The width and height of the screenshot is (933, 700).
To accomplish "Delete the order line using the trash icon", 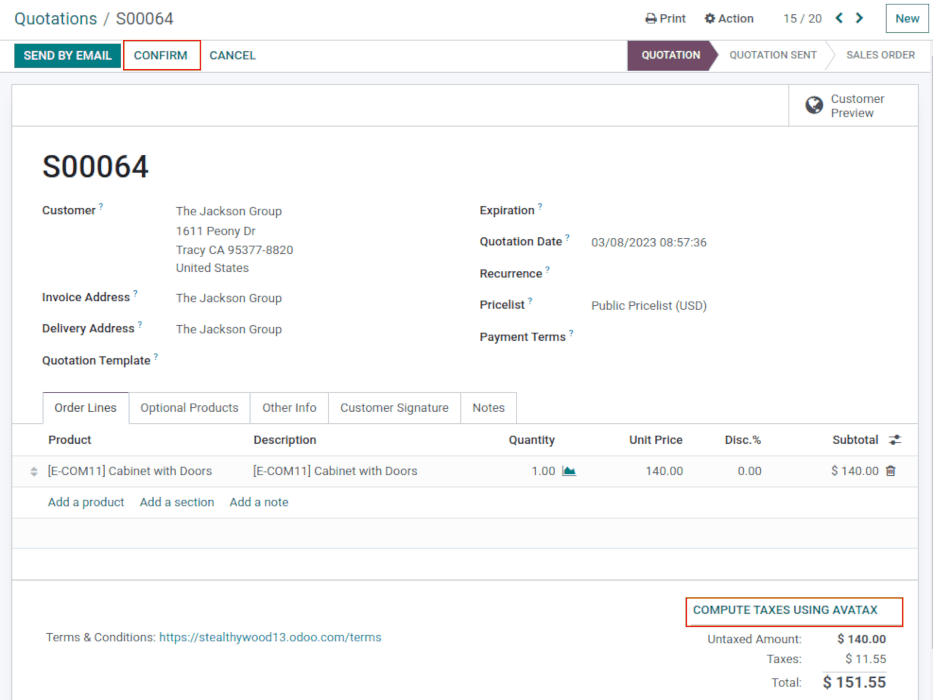I will click(889, 470).
